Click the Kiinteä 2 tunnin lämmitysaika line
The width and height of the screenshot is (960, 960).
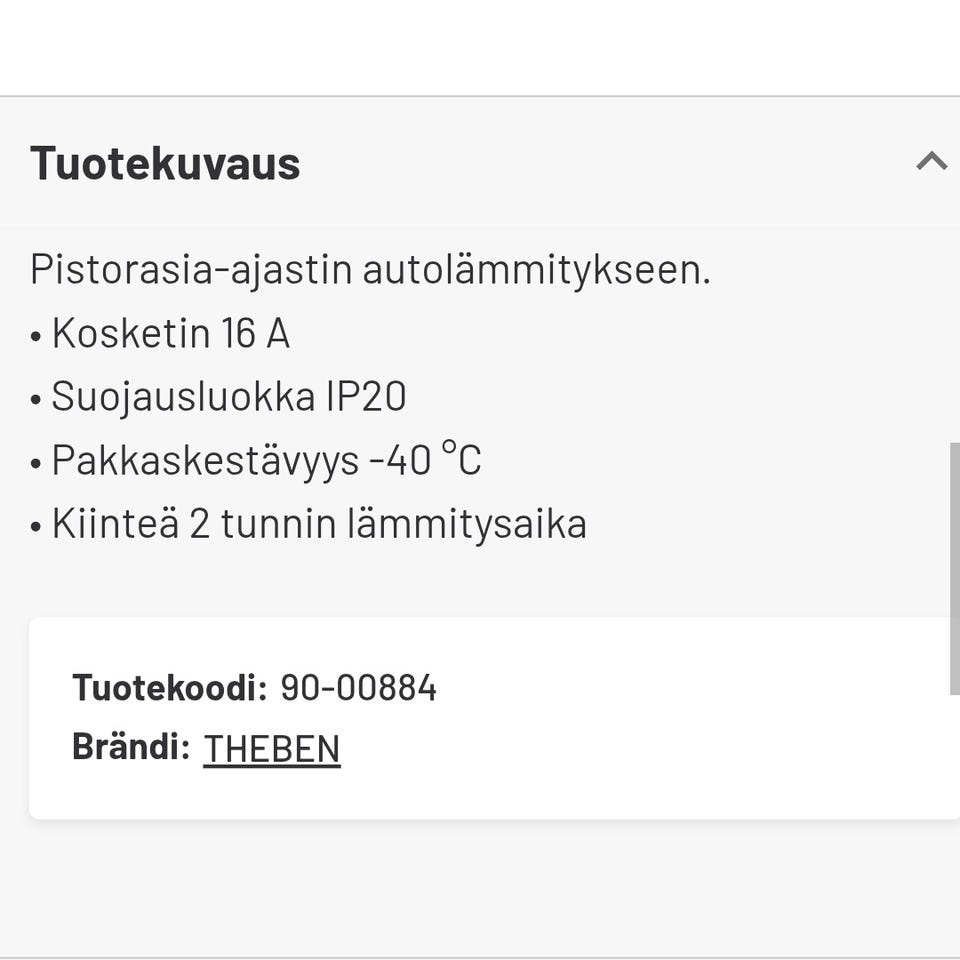pos(319,524)
